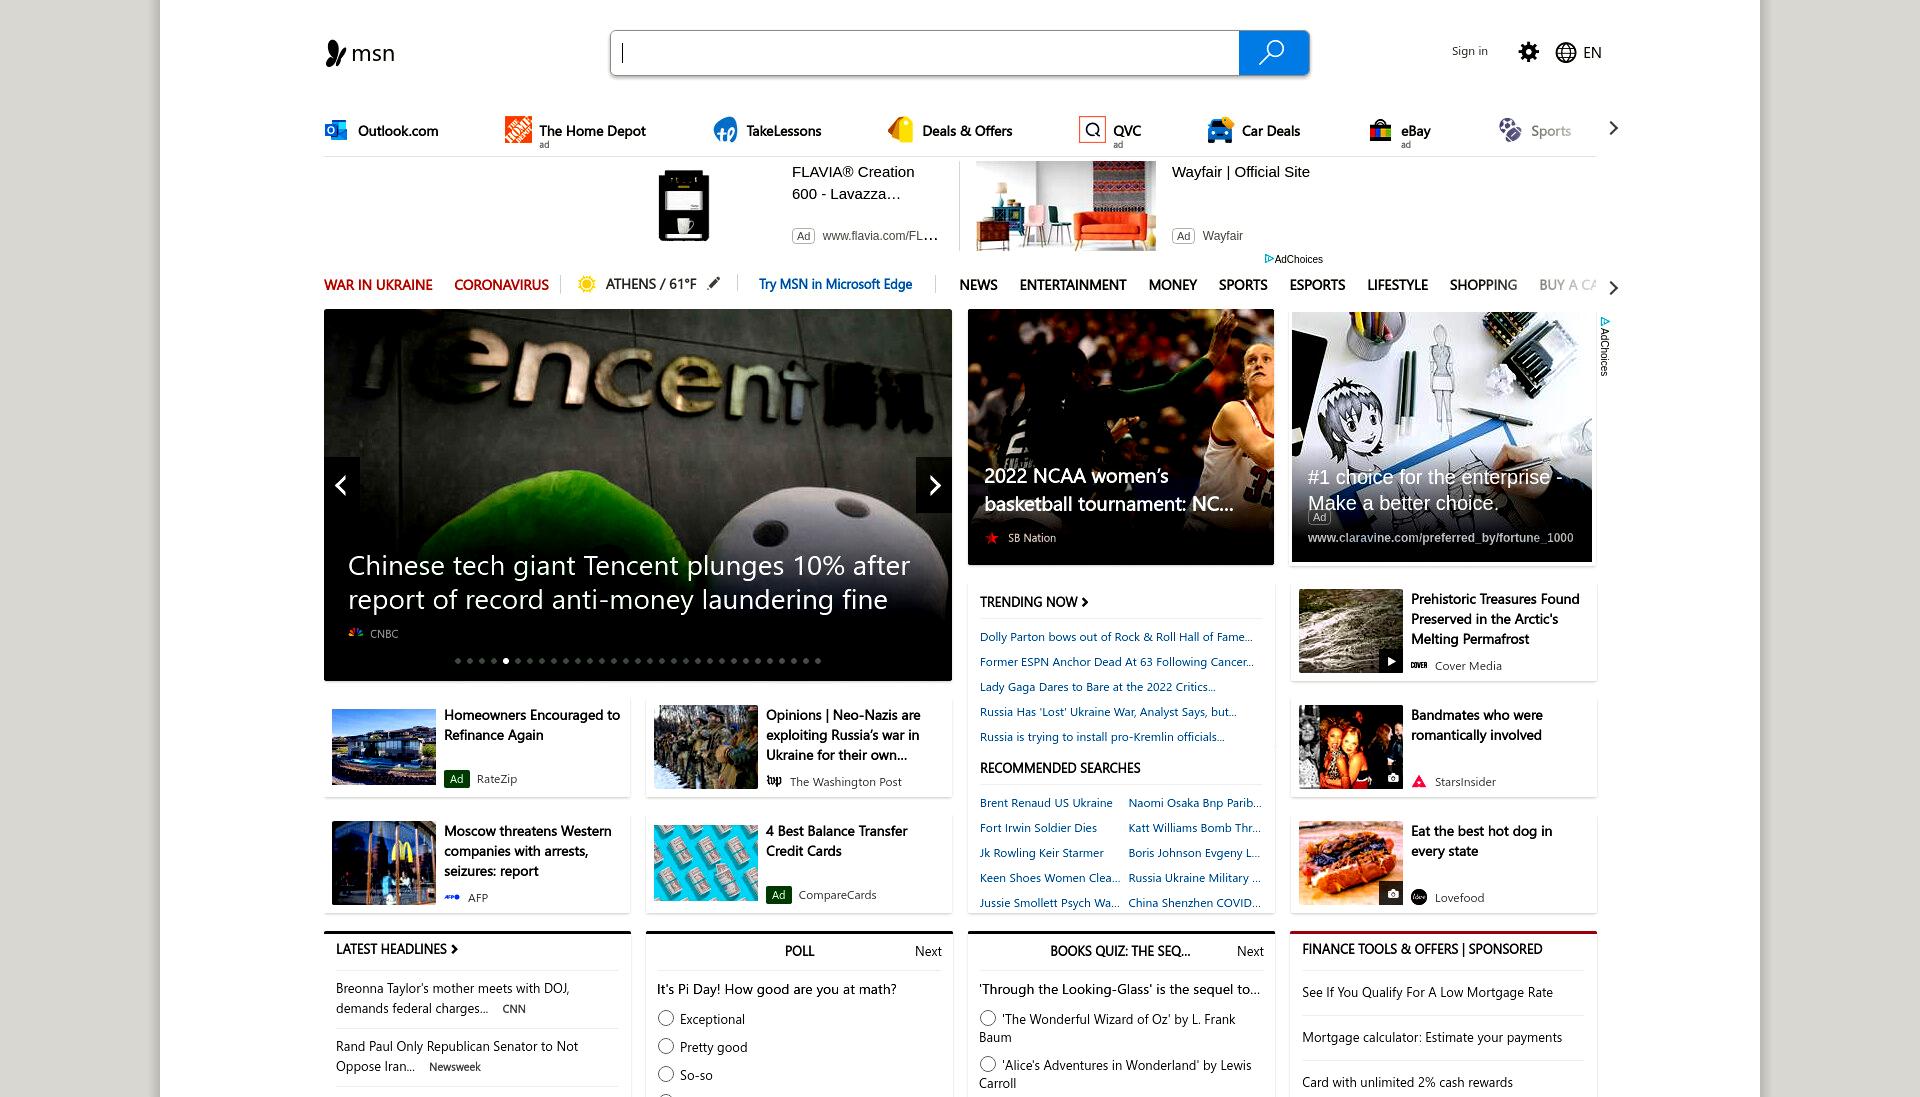
Task: Show next slide in headline carousel
Action: (934, 485)
